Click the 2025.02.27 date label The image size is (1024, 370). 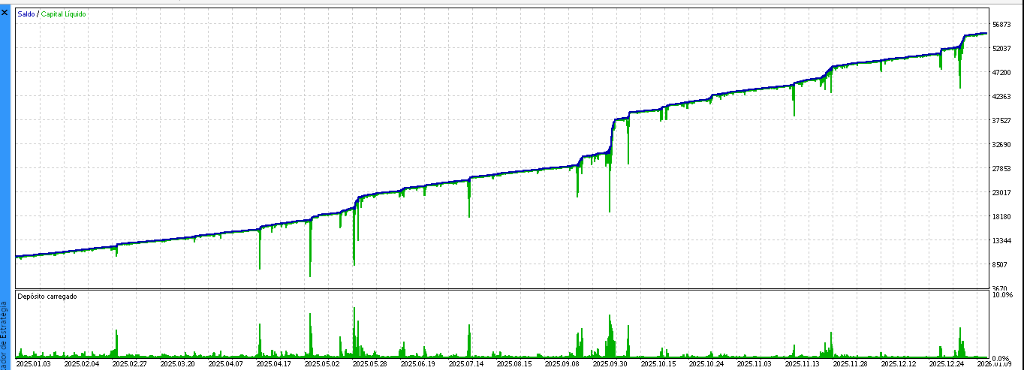point(129,364)
